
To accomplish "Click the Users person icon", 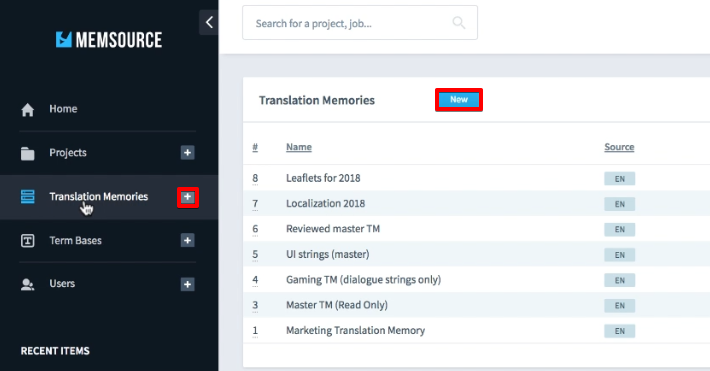I will (28, 284).
